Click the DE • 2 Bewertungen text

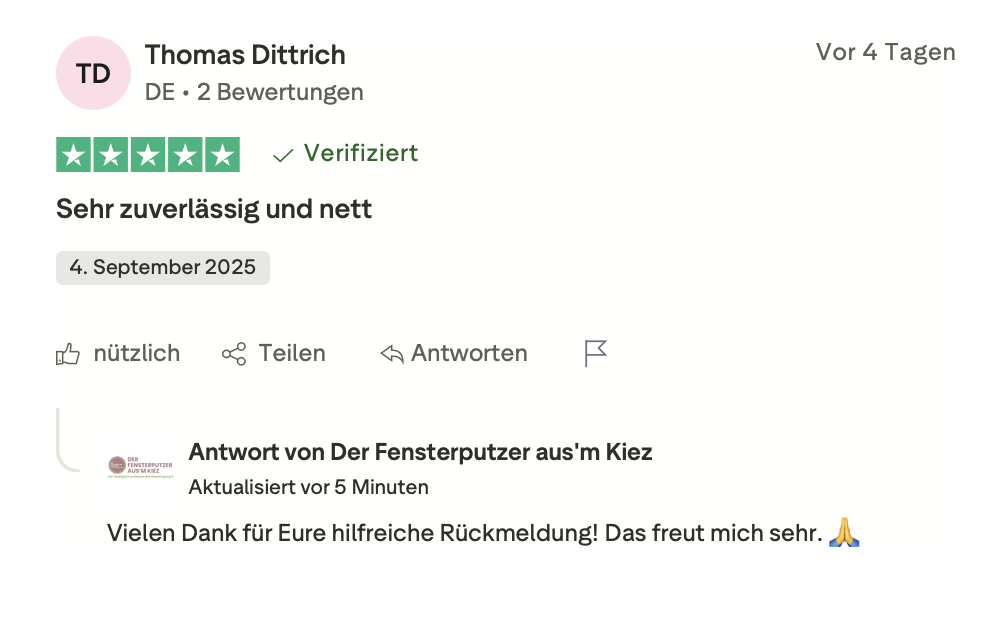(x=254, y=92)
